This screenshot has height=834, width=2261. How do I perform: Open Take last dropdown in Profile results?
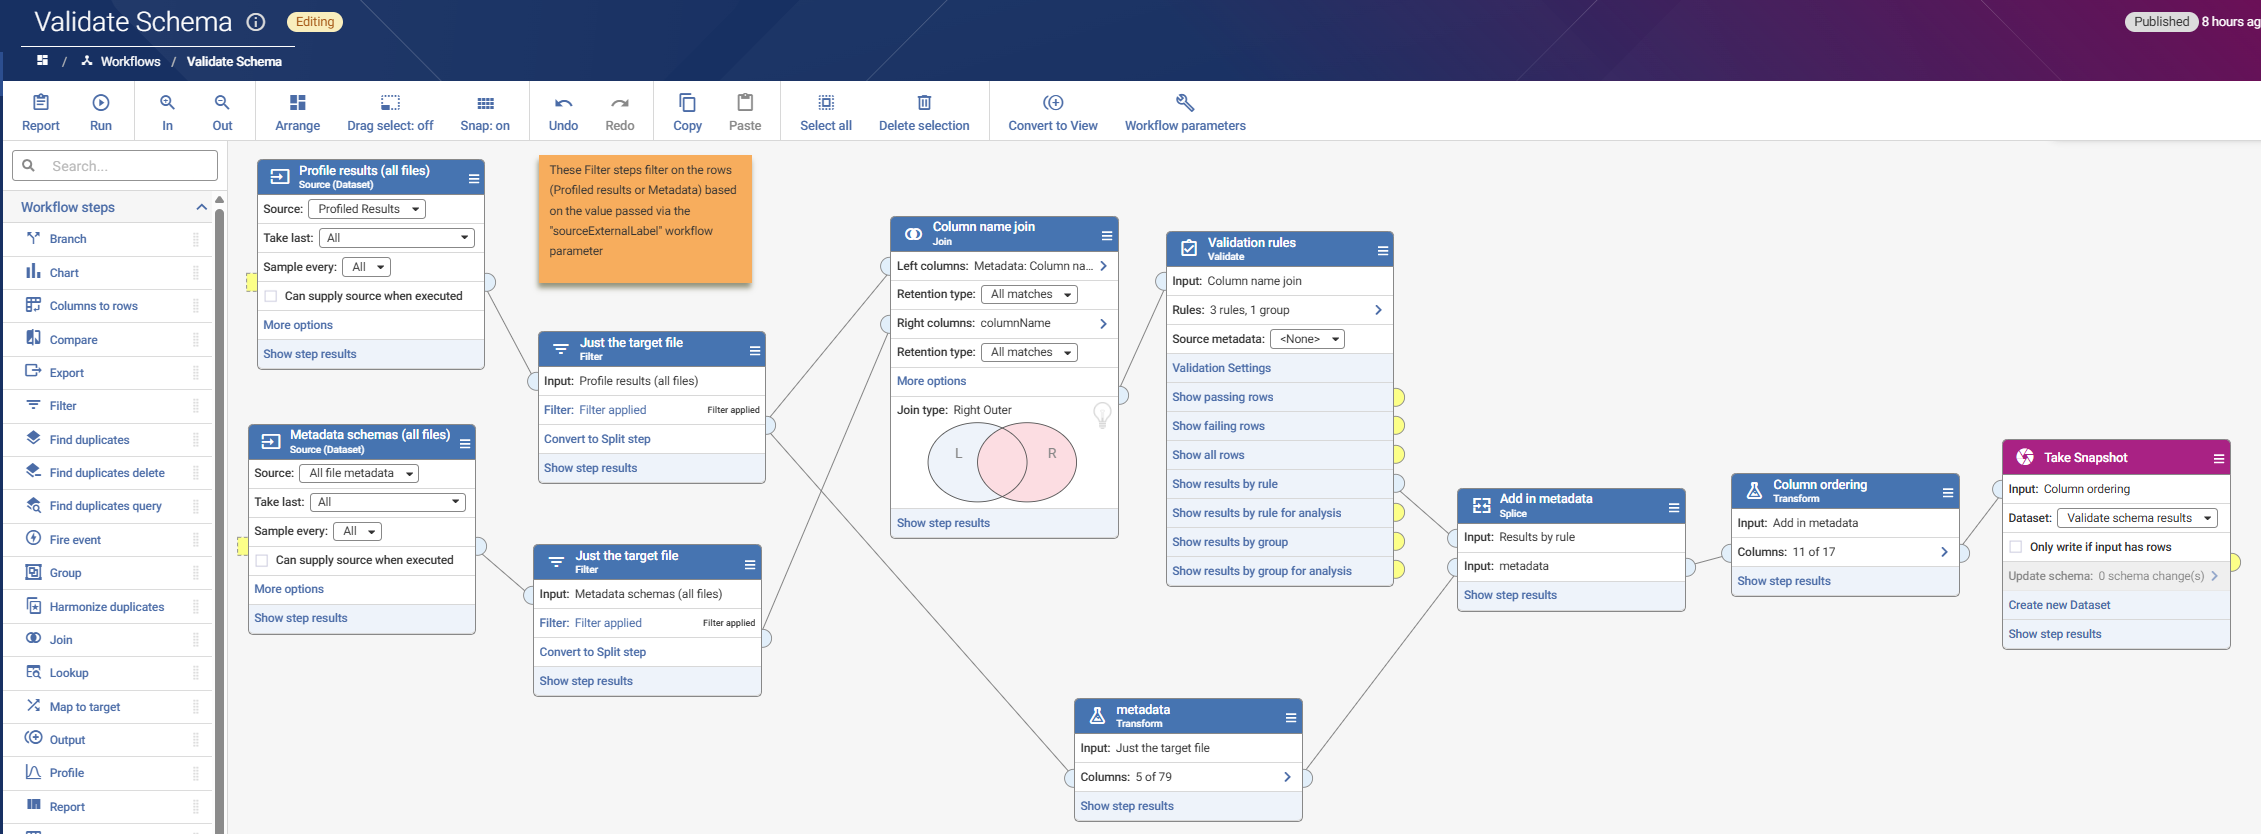tap(396, 238)
